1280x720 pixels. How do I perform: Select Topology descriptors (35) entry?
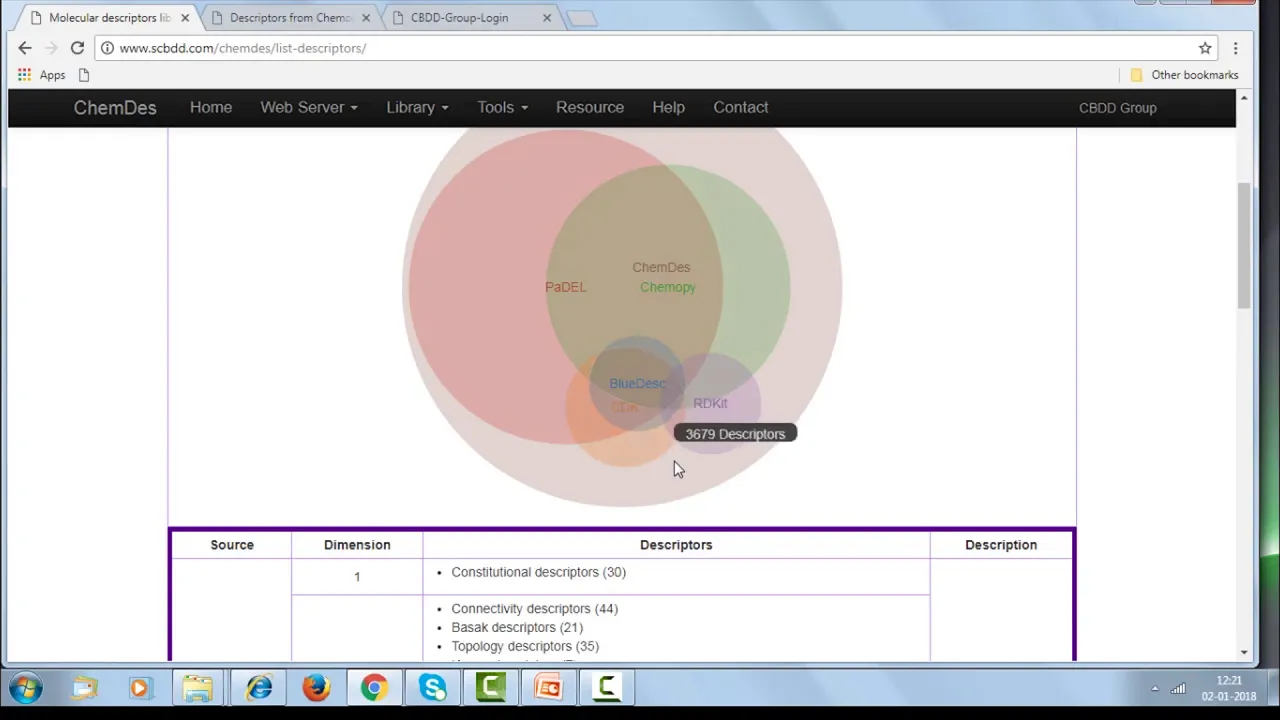(x=525, y=646)
